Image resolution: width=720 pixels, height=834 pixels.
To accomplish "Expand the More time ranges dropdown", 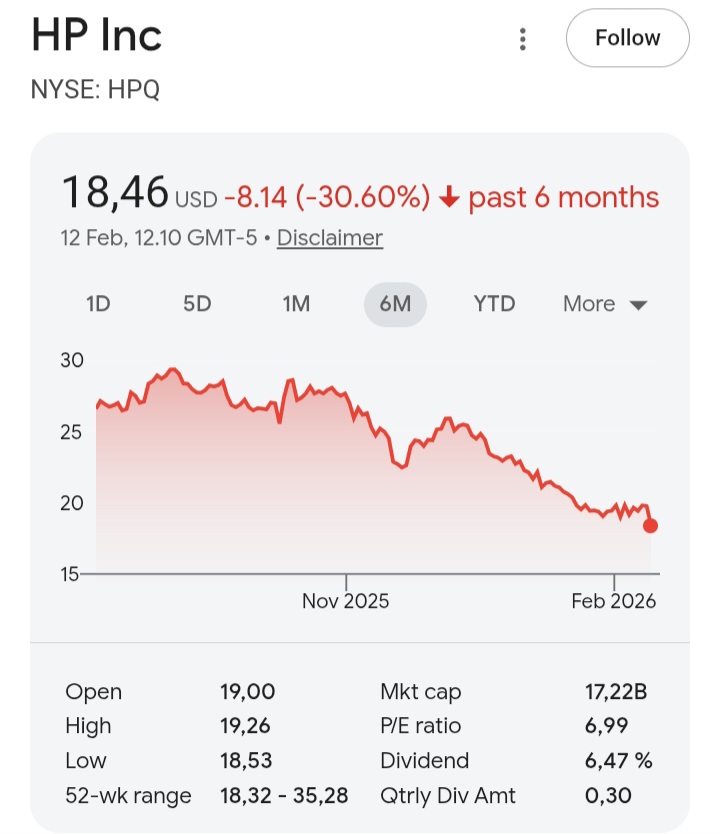I will (604, 304).
